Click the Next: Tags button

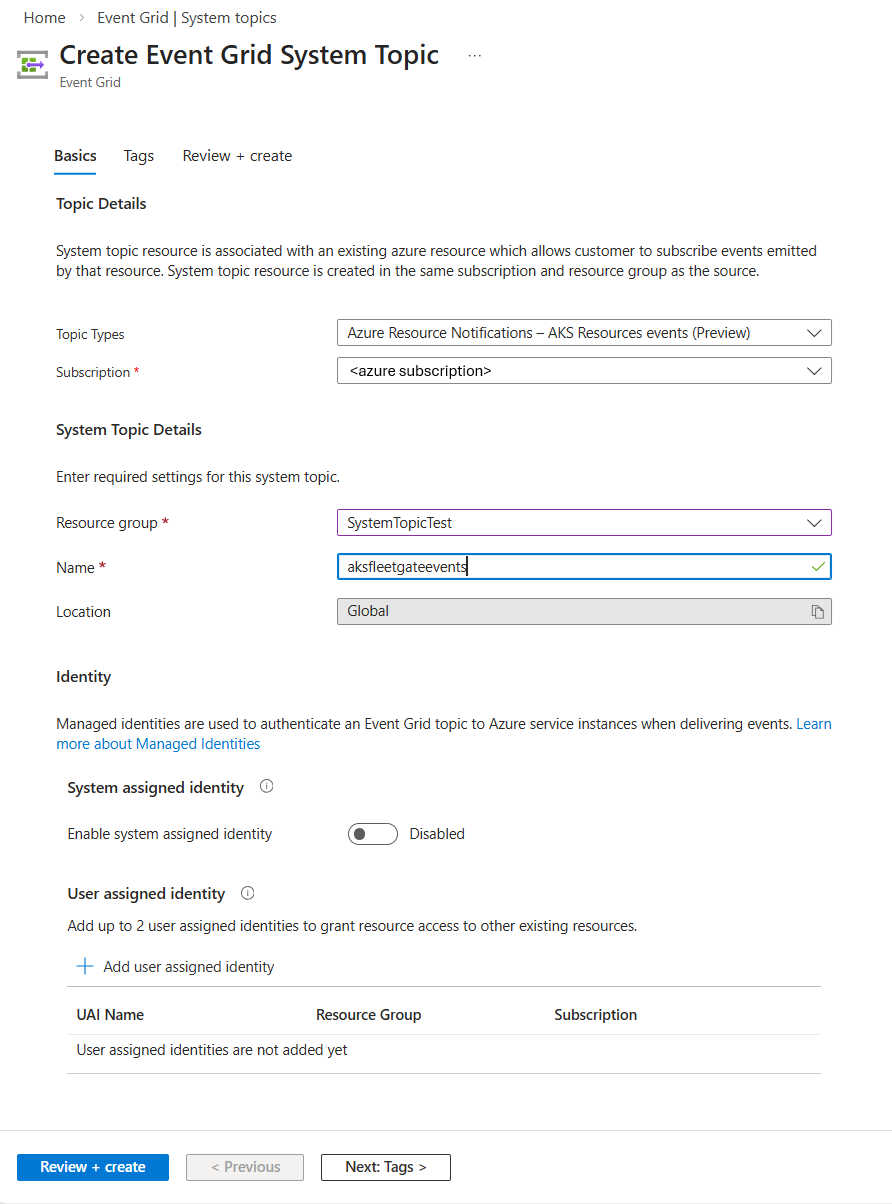pos(385,1167)
